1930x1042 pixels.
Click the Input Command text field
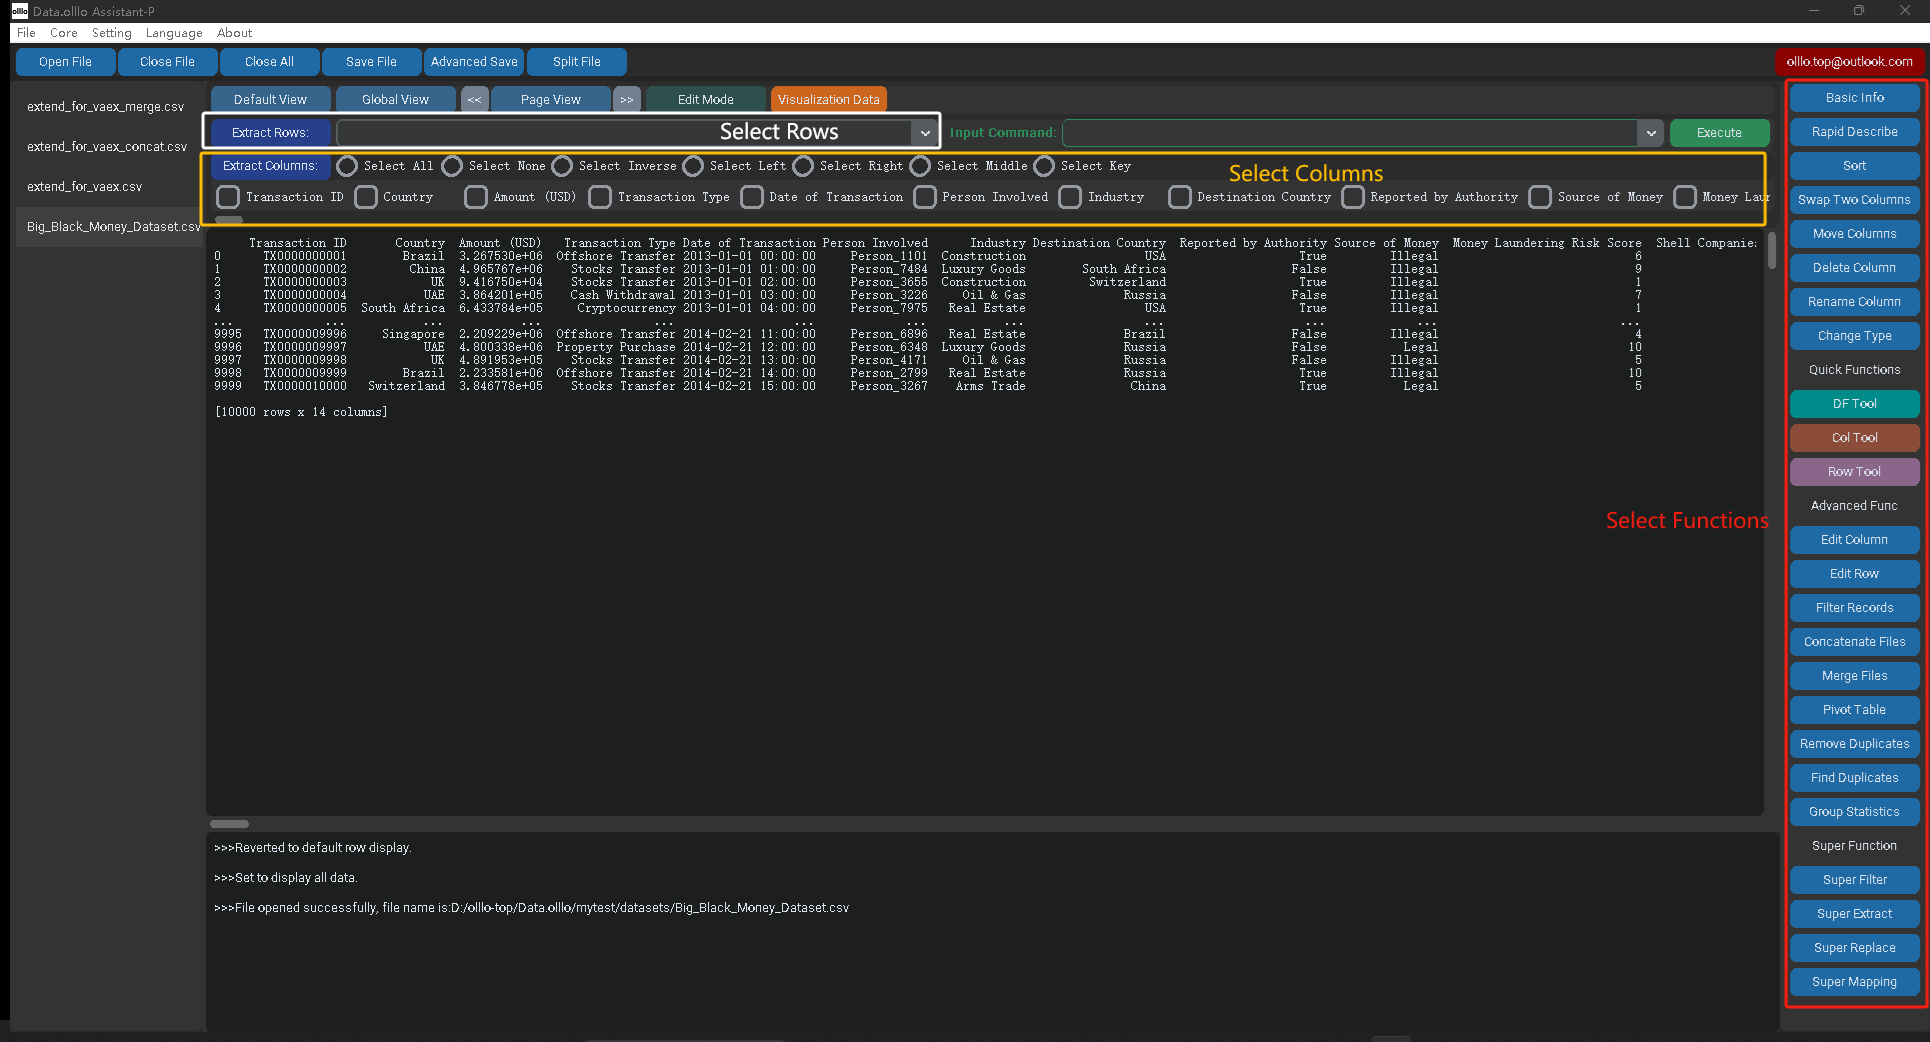(x=1350, y=132)
